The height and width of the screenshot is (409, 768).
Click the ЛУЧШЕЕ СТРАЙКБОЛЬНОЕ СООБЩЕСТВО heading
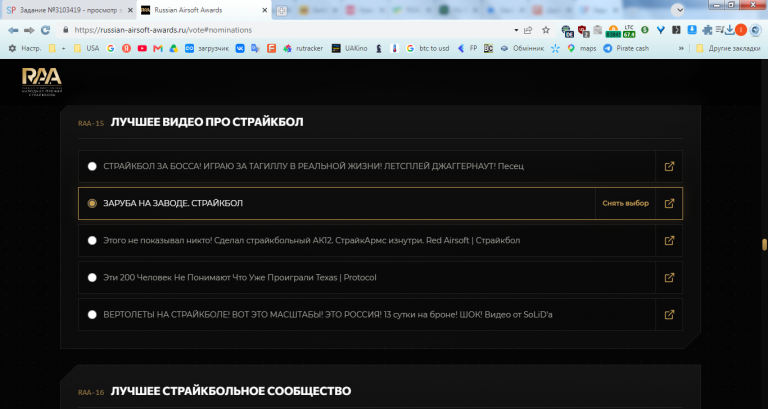231,391
